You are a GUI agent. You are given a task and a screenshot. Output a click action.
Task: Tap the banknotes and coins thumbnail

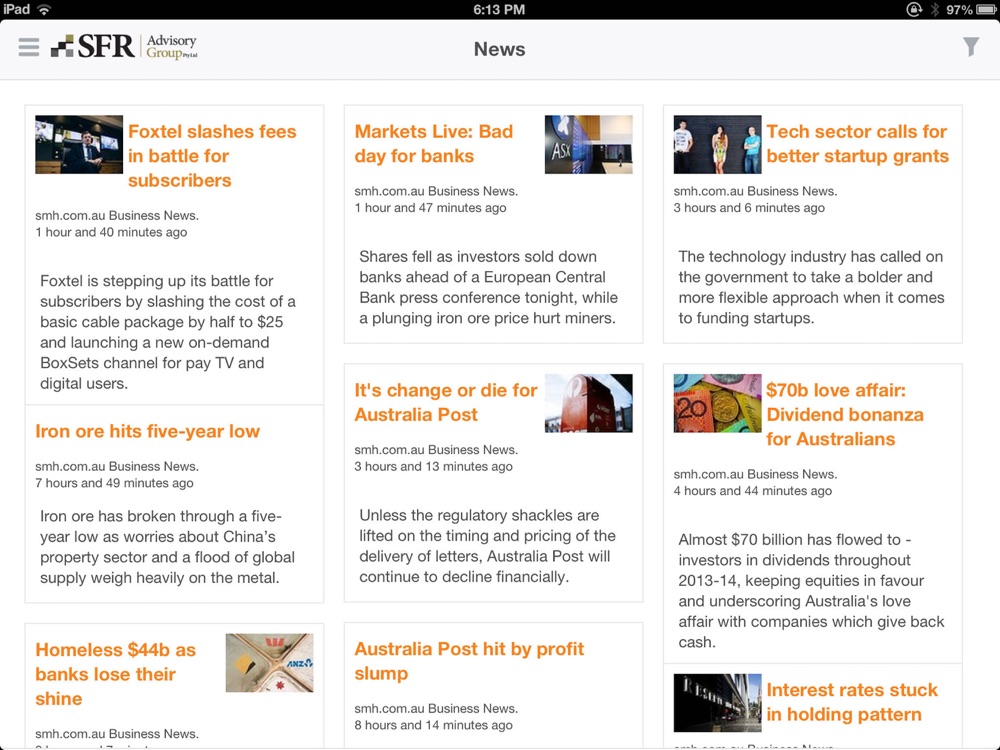[x=717, y=403]
